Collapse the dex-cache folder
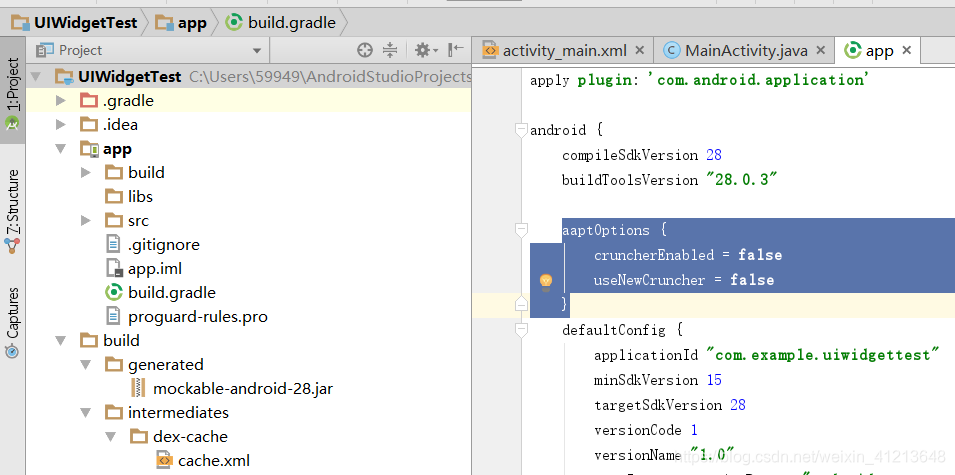Screen dimensions: 955x475 coord(110,437)
